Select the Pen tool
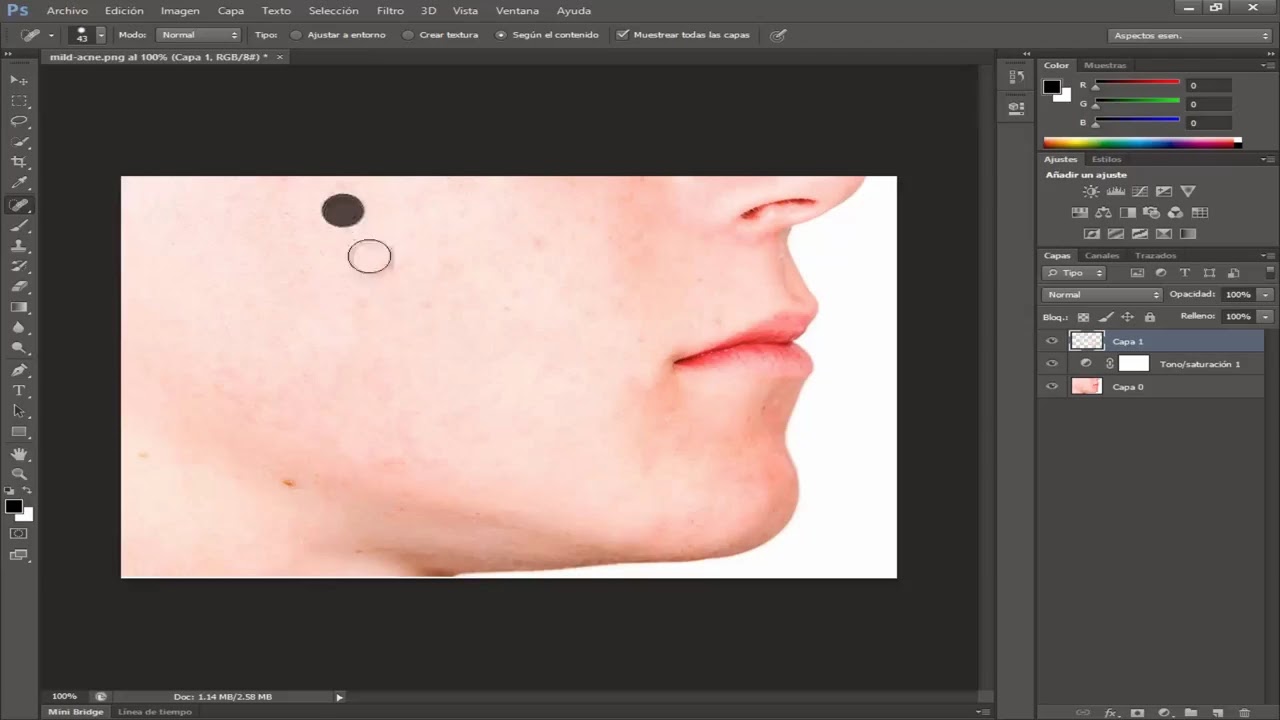Viewport: 1280px width, 720px height. pyautogui.click(x=19, y=370)
